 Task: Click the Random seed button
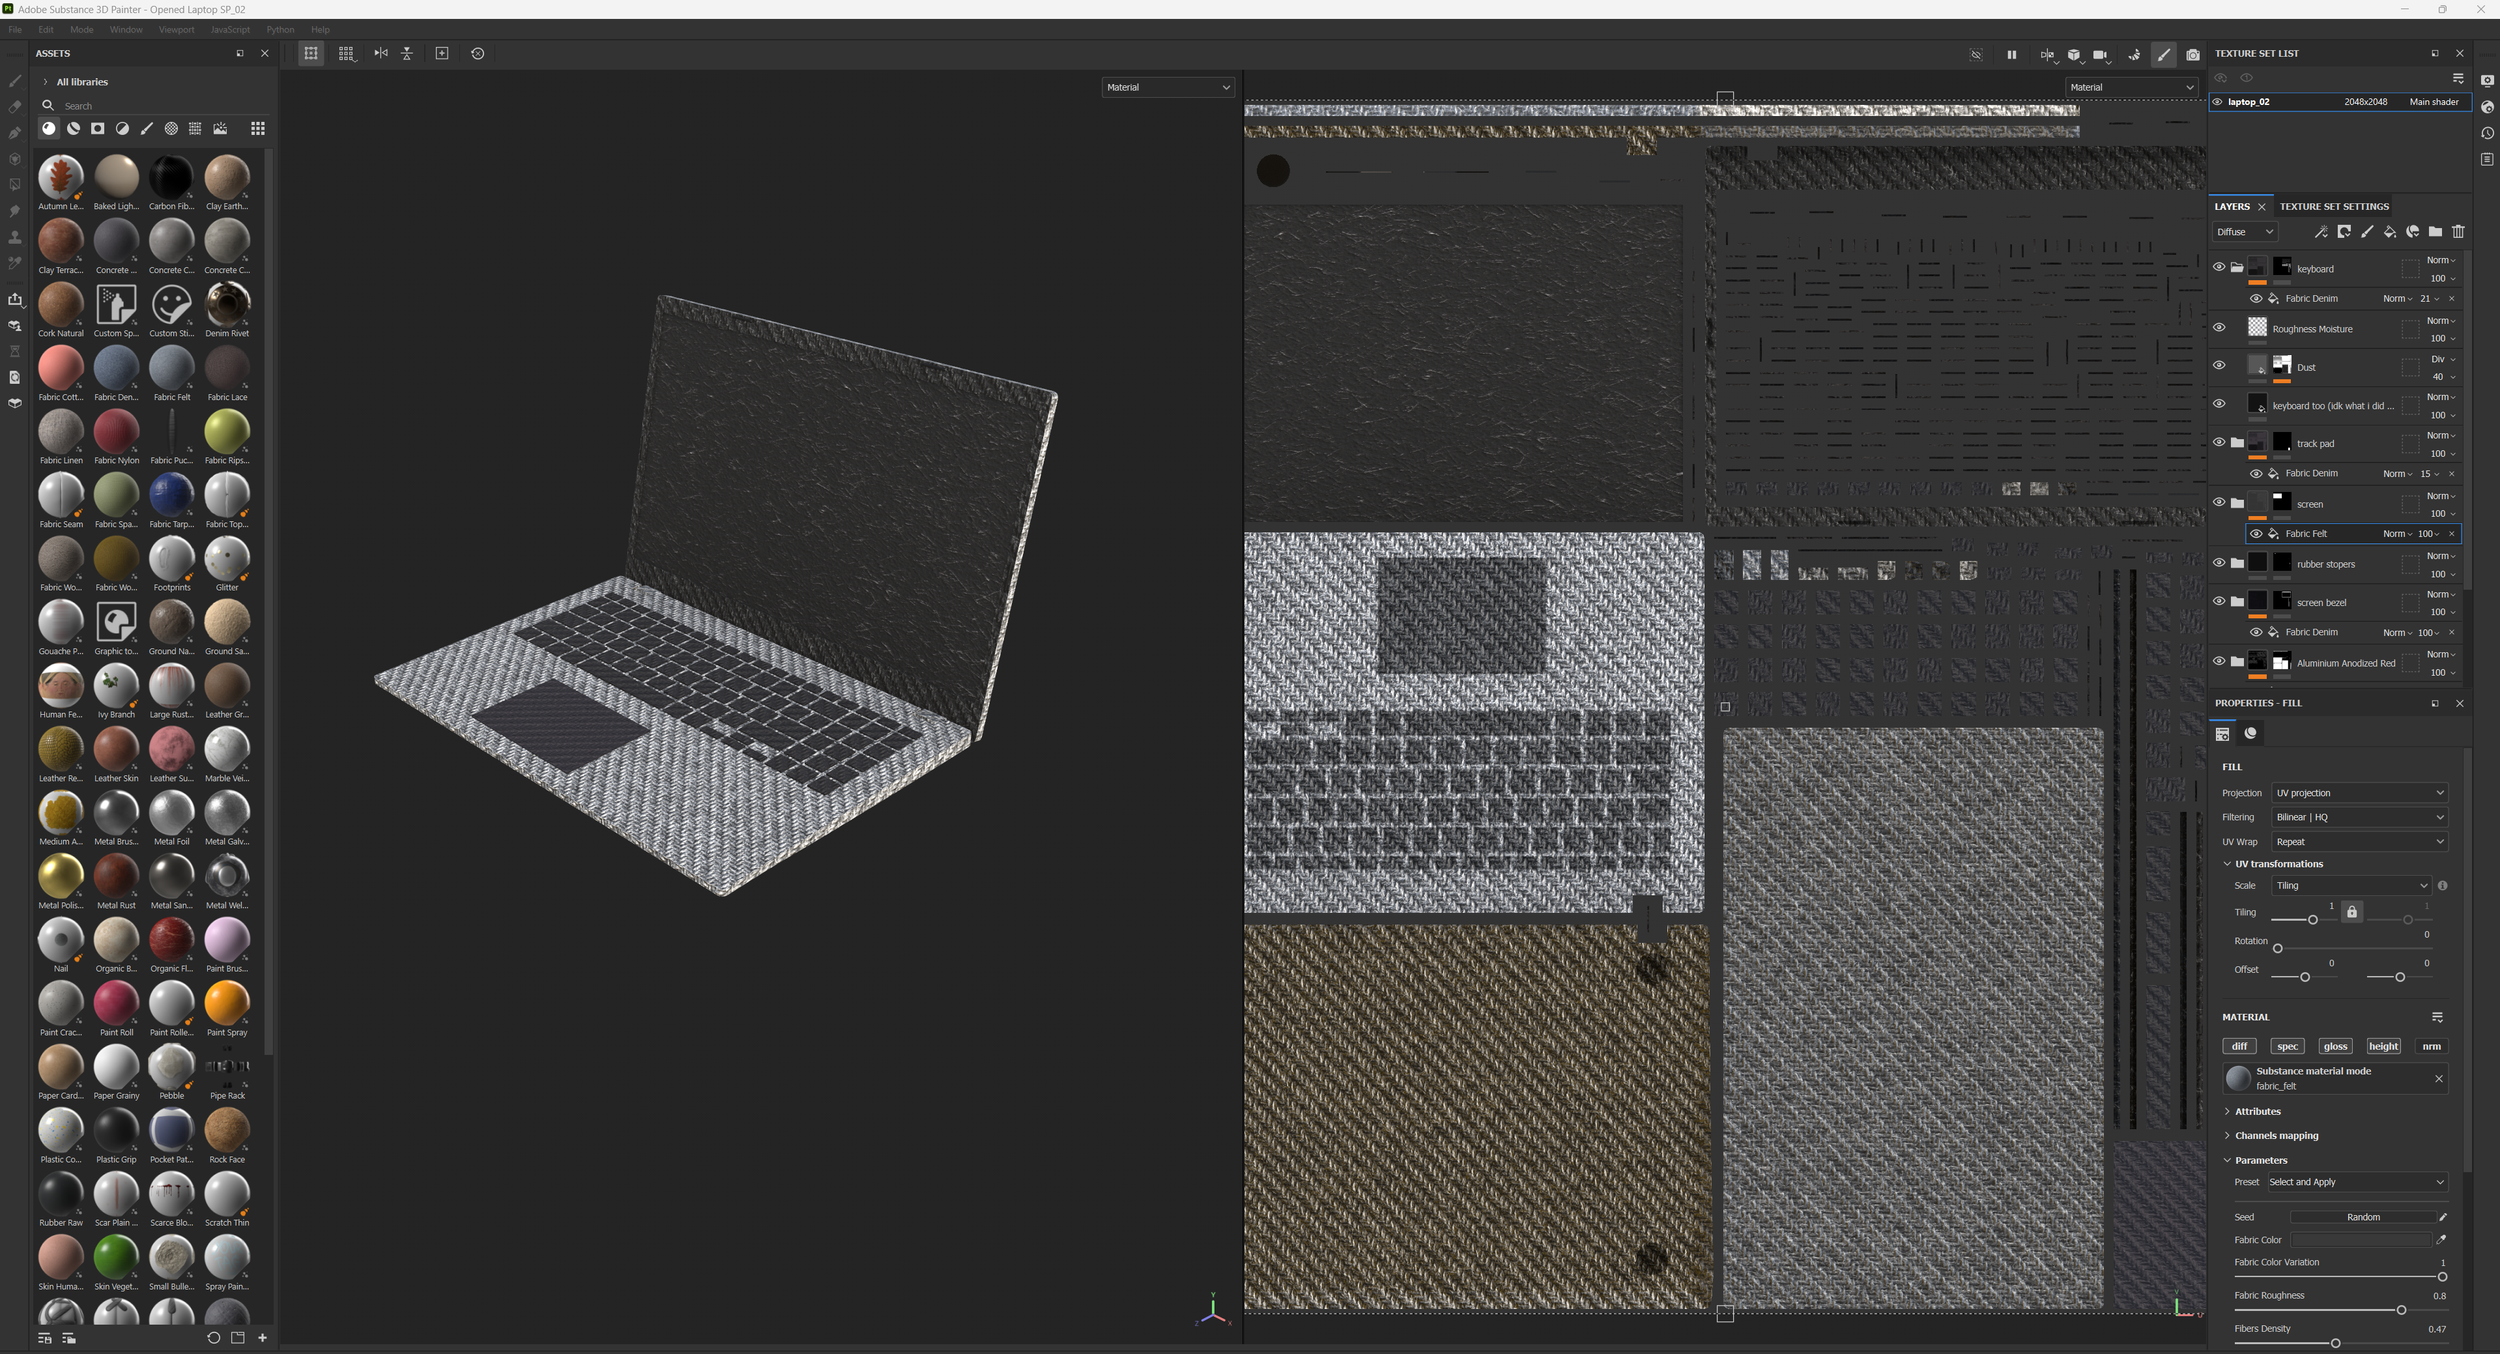2362,1217
